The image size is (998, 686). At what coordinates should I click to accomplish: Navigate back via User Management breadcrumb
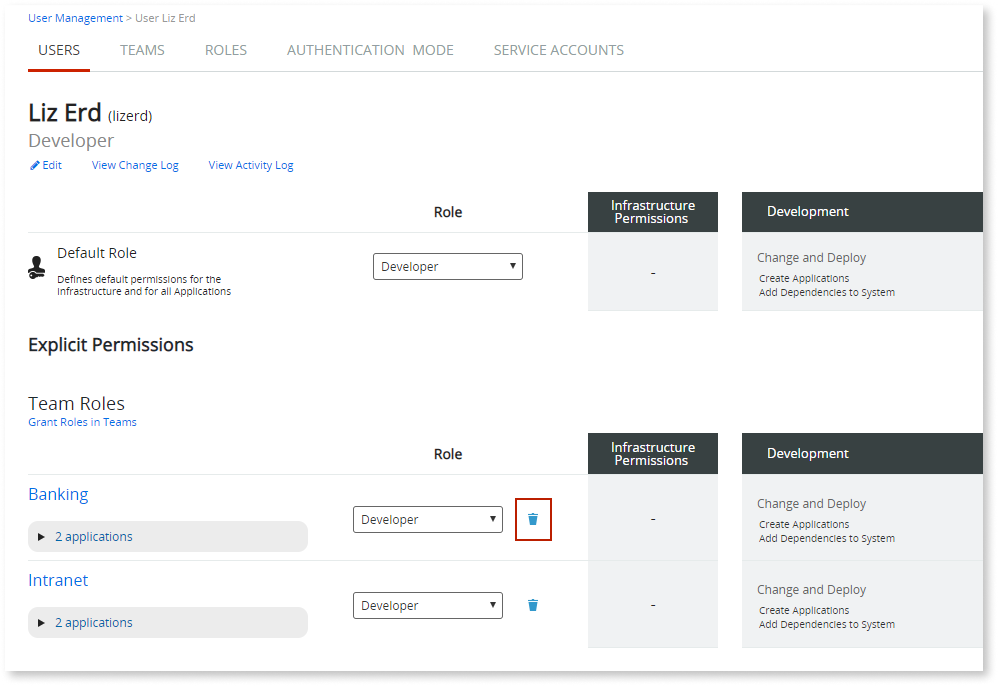75,17
